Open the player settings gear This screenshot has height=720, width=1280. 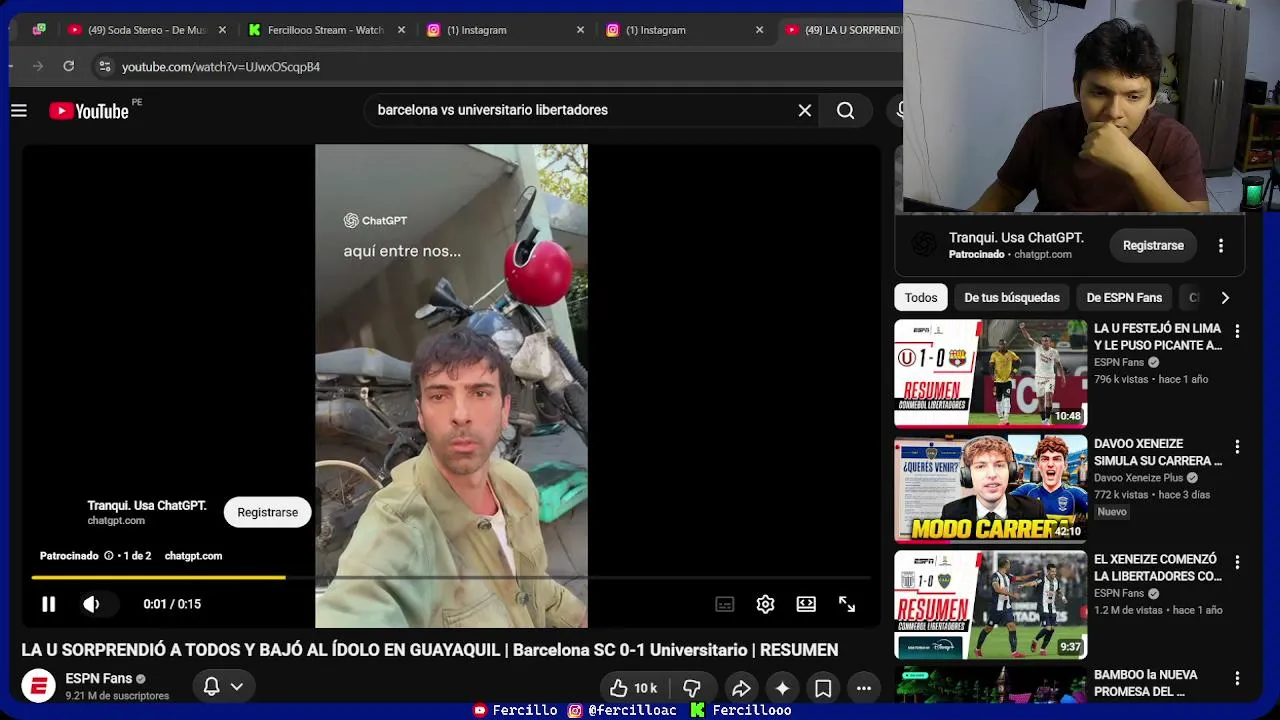tap(765, 604)
